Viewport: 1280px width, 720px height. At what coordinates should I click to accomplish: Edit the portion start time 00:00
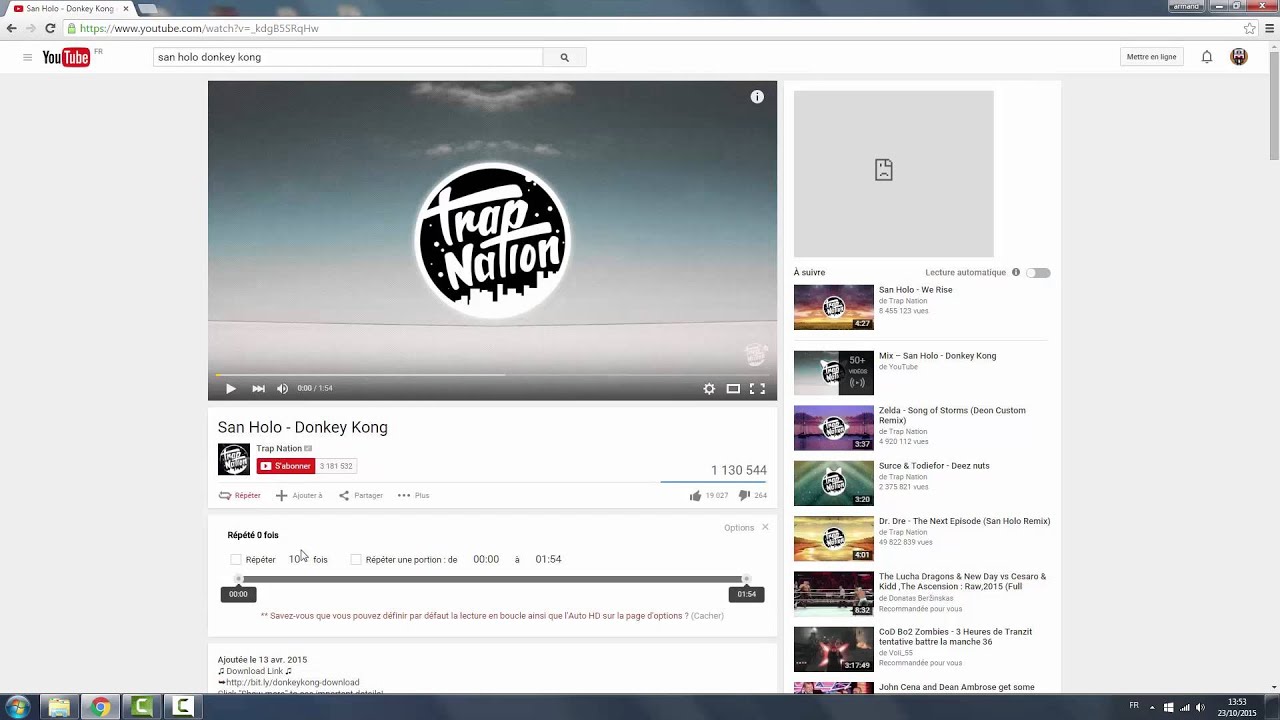point(486,559)
